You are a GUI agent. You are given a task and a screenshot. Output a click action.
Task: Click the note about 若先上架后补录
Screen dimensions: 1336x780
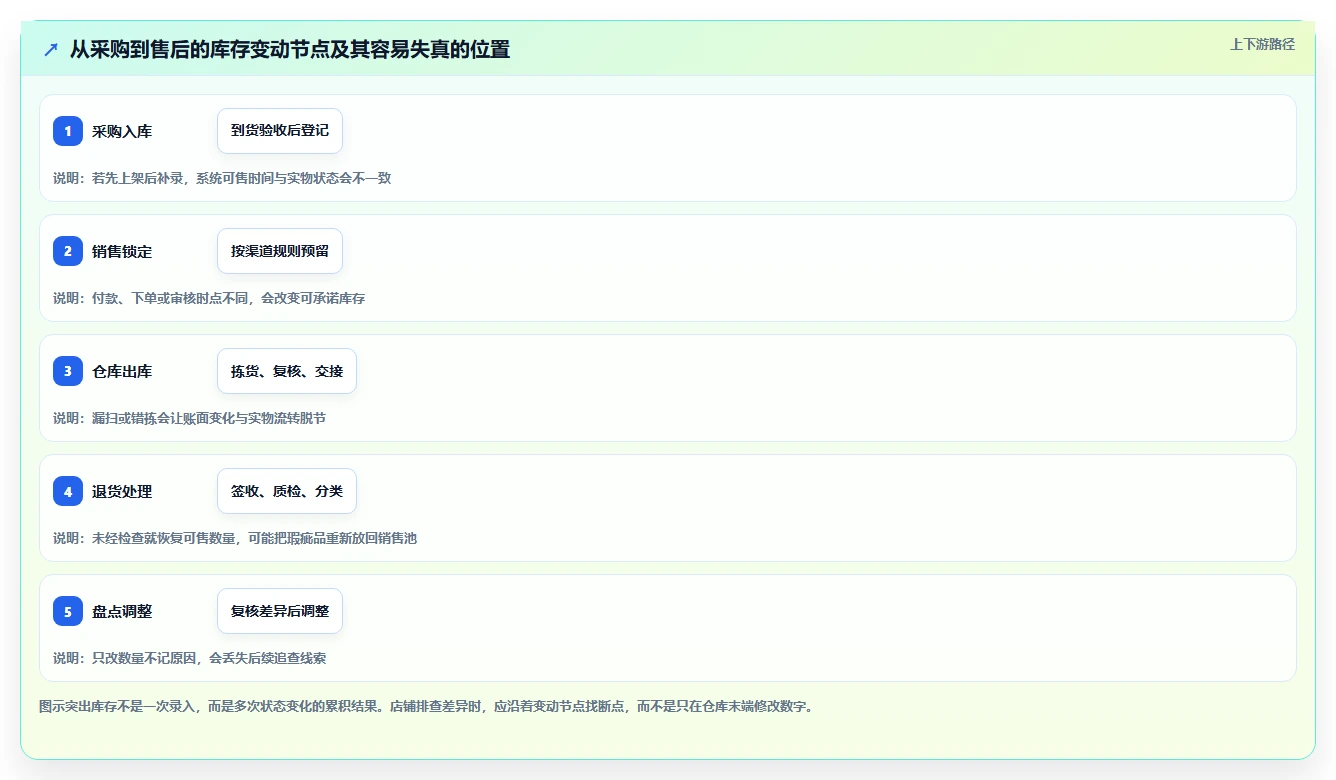pyautogui.click(x=222, y=178)
